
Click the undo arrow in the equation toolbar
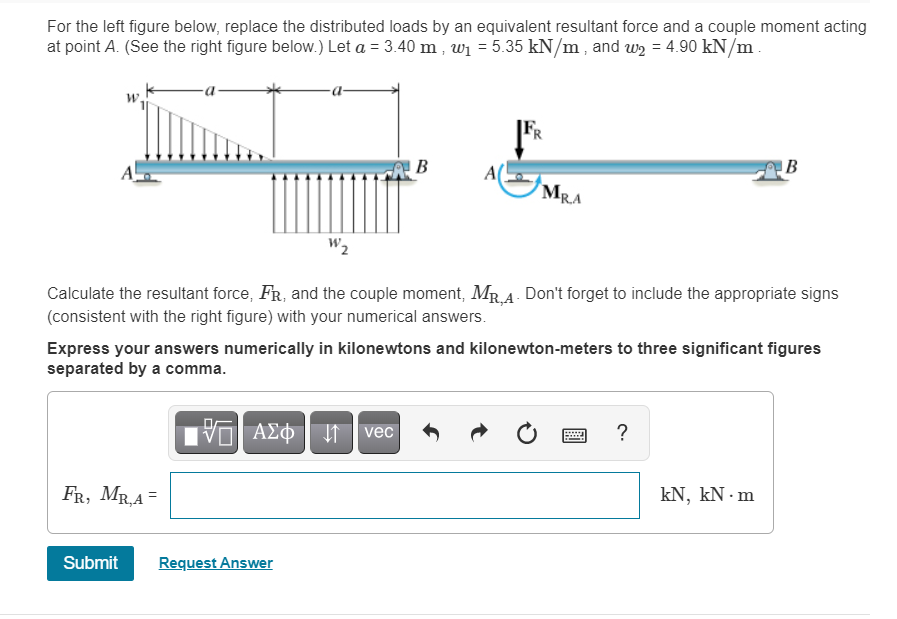[431, 432]
